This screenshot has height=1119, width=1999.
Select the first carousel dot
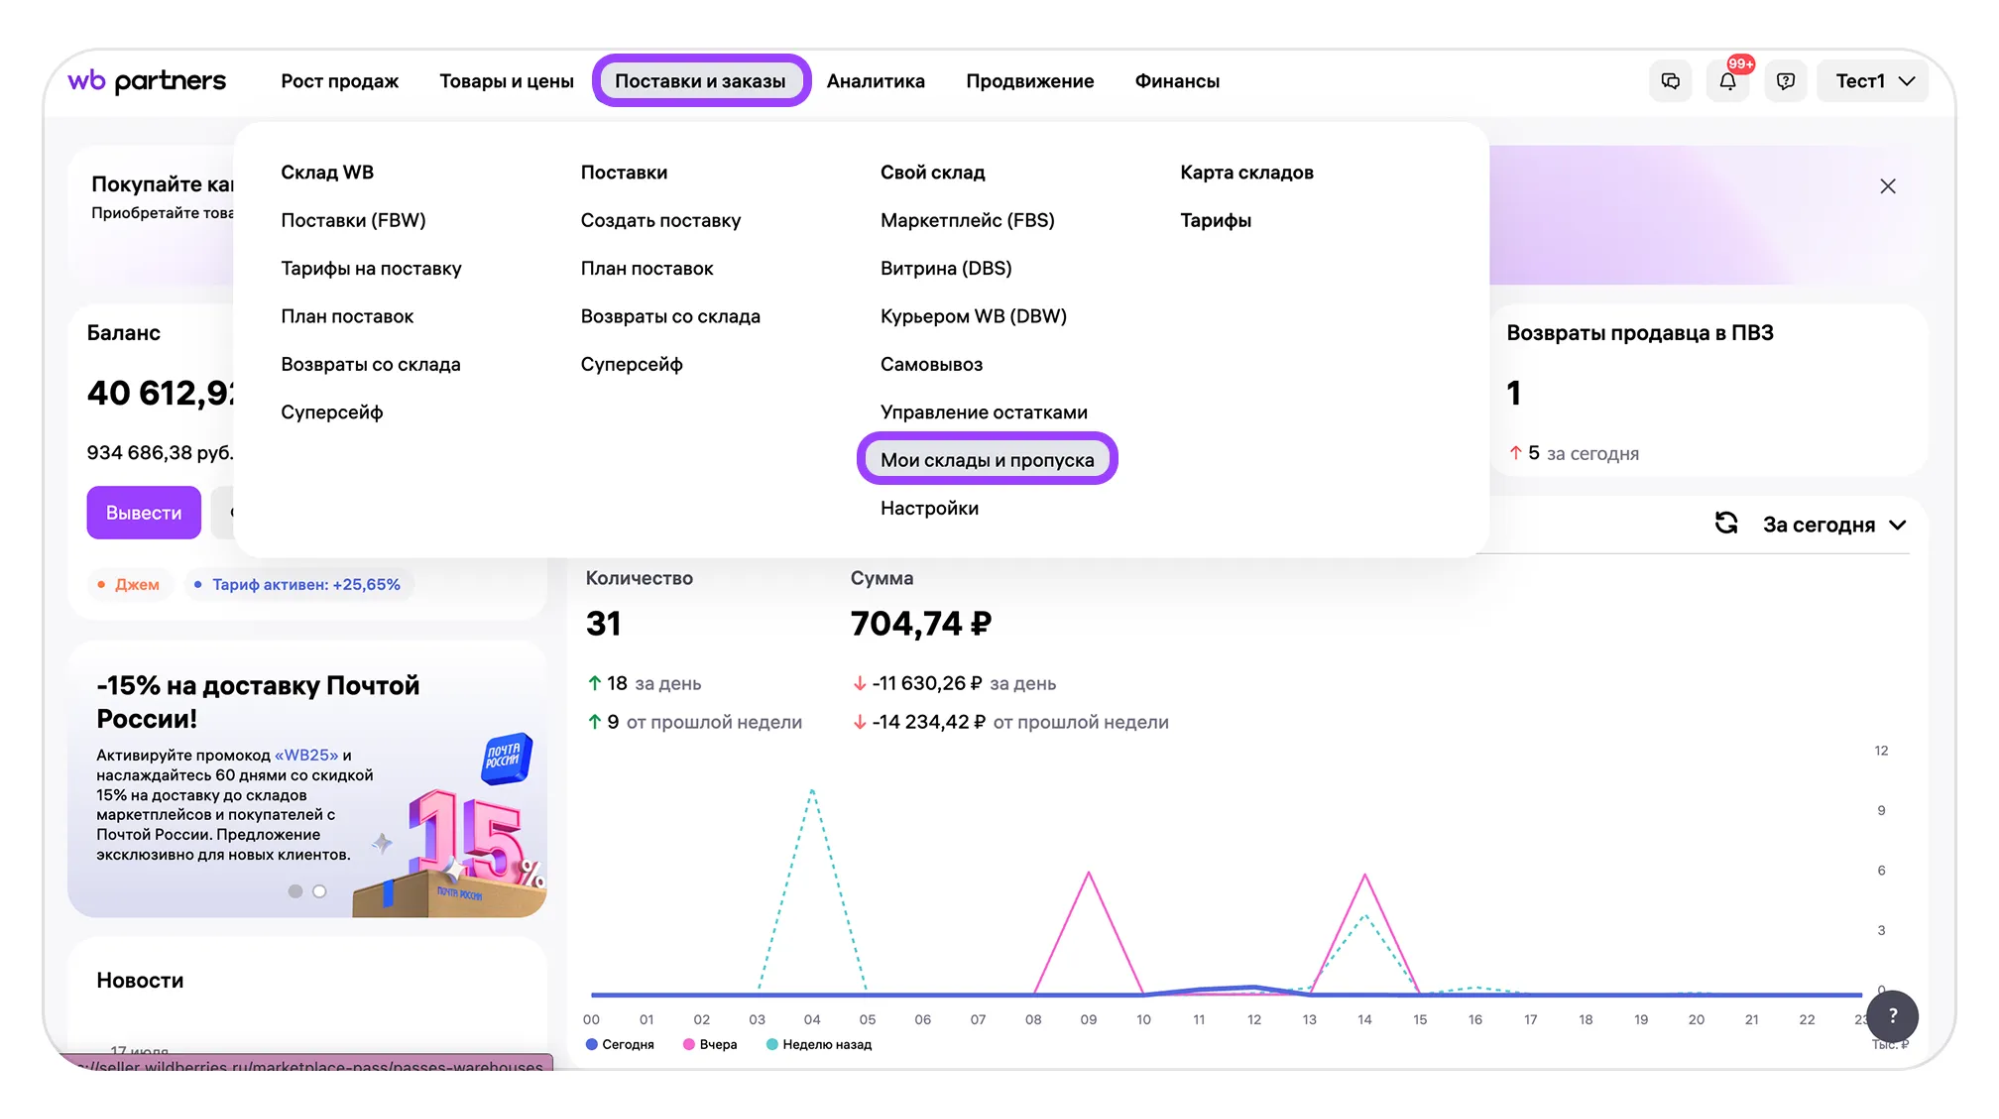295,891
